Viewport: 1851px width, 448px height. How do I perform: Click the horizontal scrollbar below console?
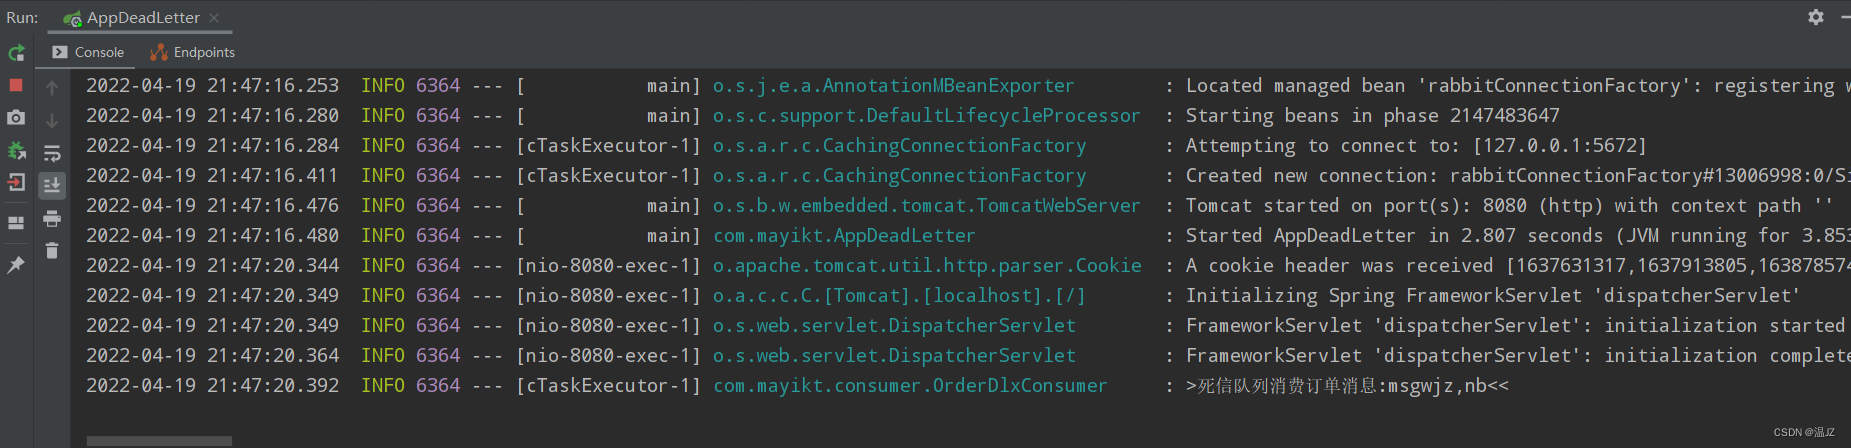point(159,440)
